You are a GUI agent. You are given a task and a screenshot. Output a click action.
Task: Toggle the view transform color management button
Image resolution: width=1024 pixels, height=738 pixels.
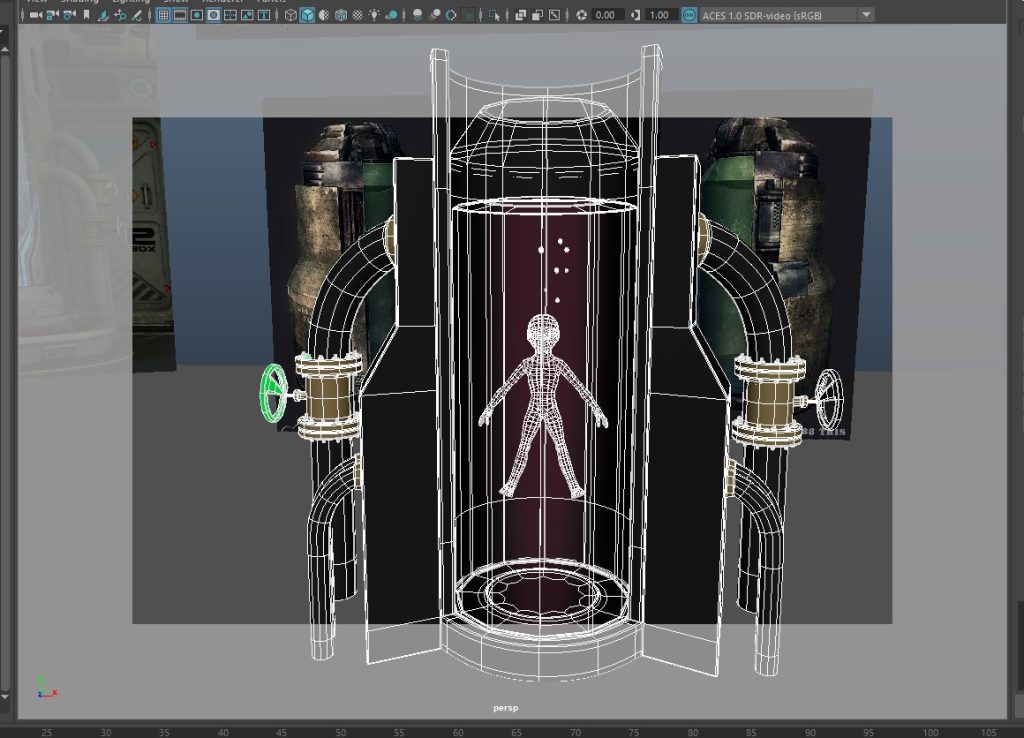689,15
